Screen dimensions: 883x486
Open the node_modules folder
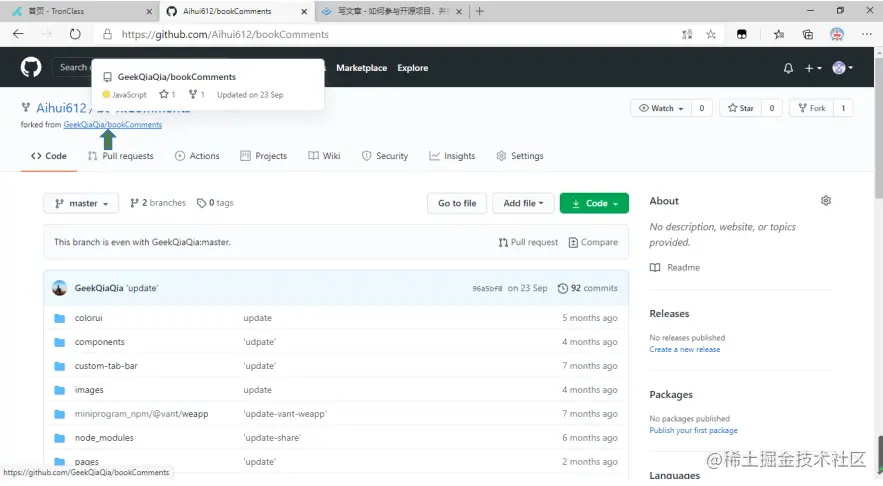(x=104, y=438)
